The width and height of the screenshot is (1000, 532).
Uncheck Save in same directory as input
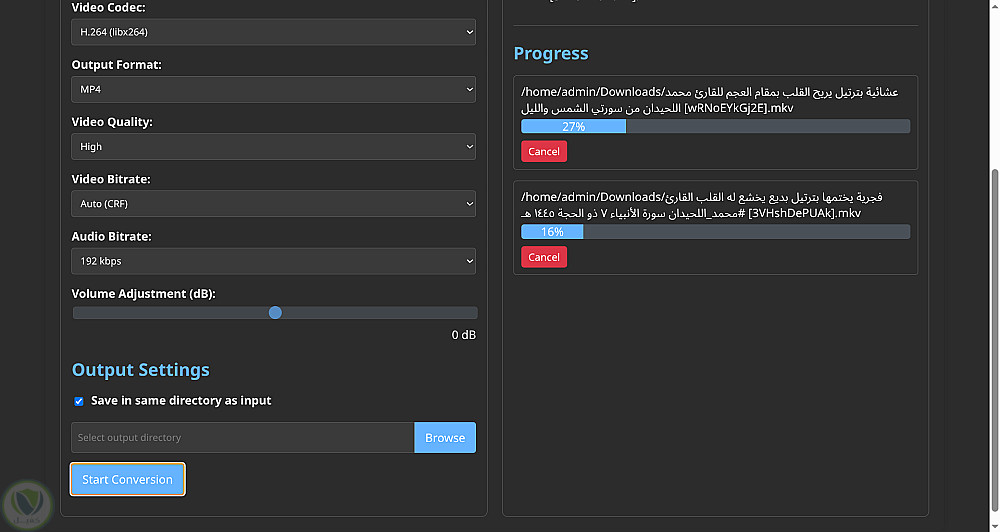tap(79, 401)
